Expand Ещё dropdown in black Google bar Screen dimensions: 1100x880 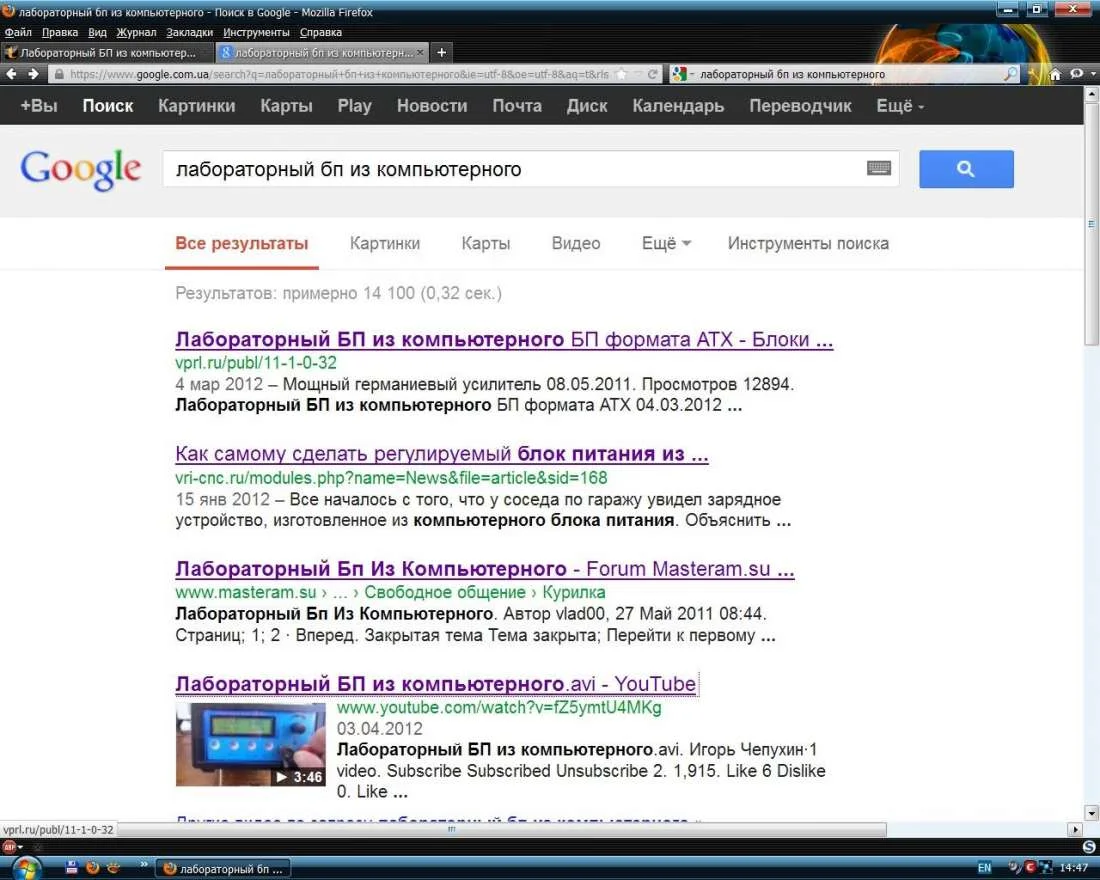[x=900, y=105]
